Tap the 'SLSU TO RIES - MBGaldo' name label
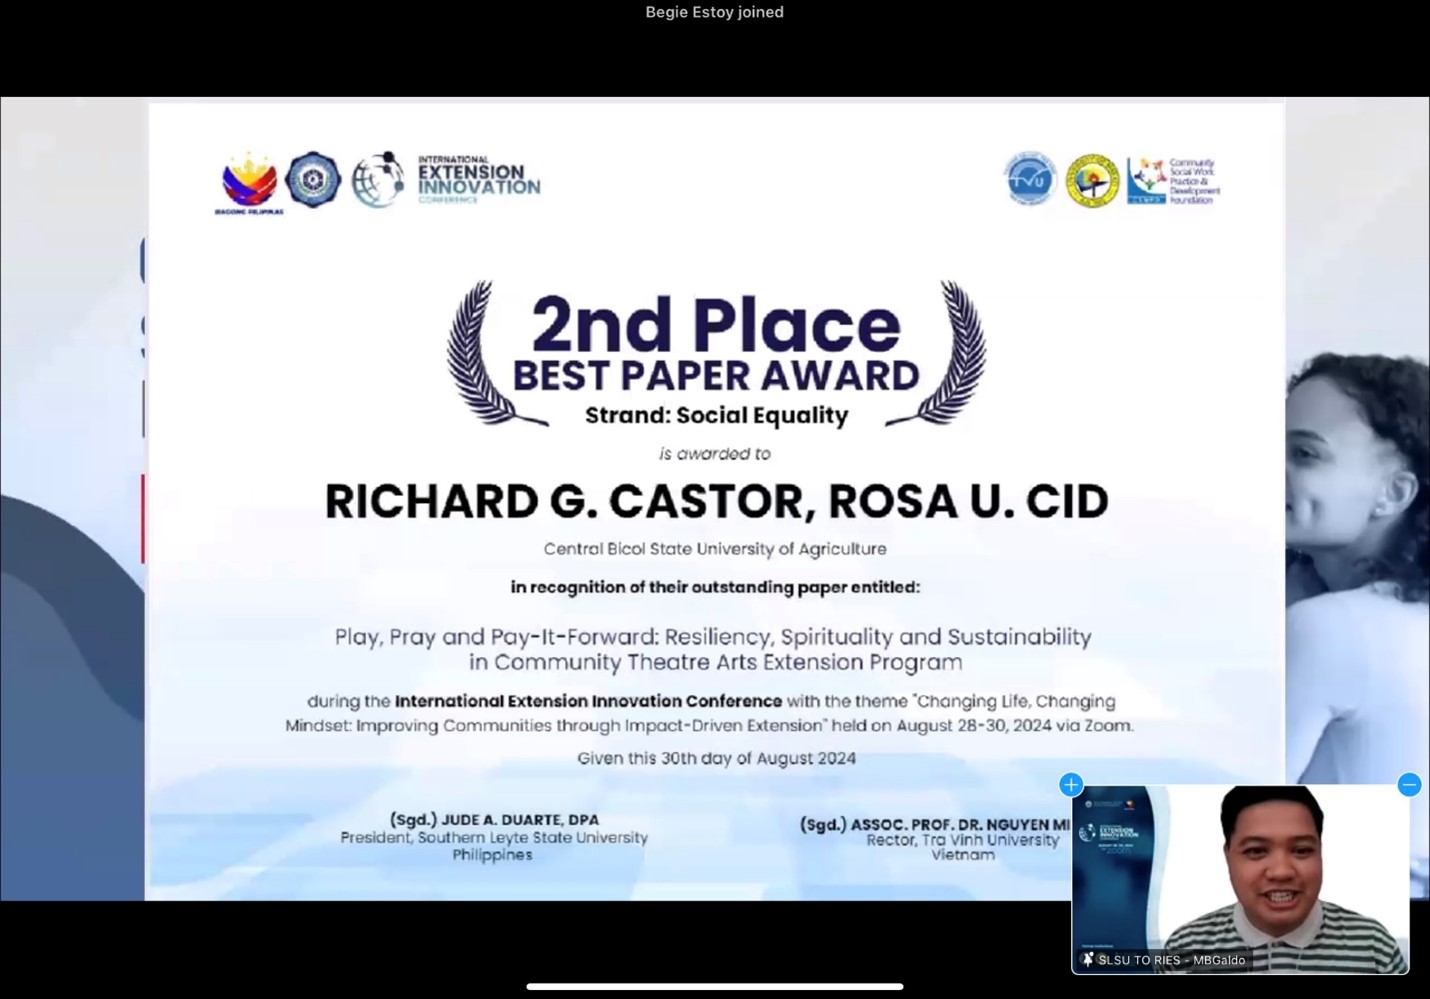The height and width of the screenshot is (999, 1430). [x=1171, y=960]
